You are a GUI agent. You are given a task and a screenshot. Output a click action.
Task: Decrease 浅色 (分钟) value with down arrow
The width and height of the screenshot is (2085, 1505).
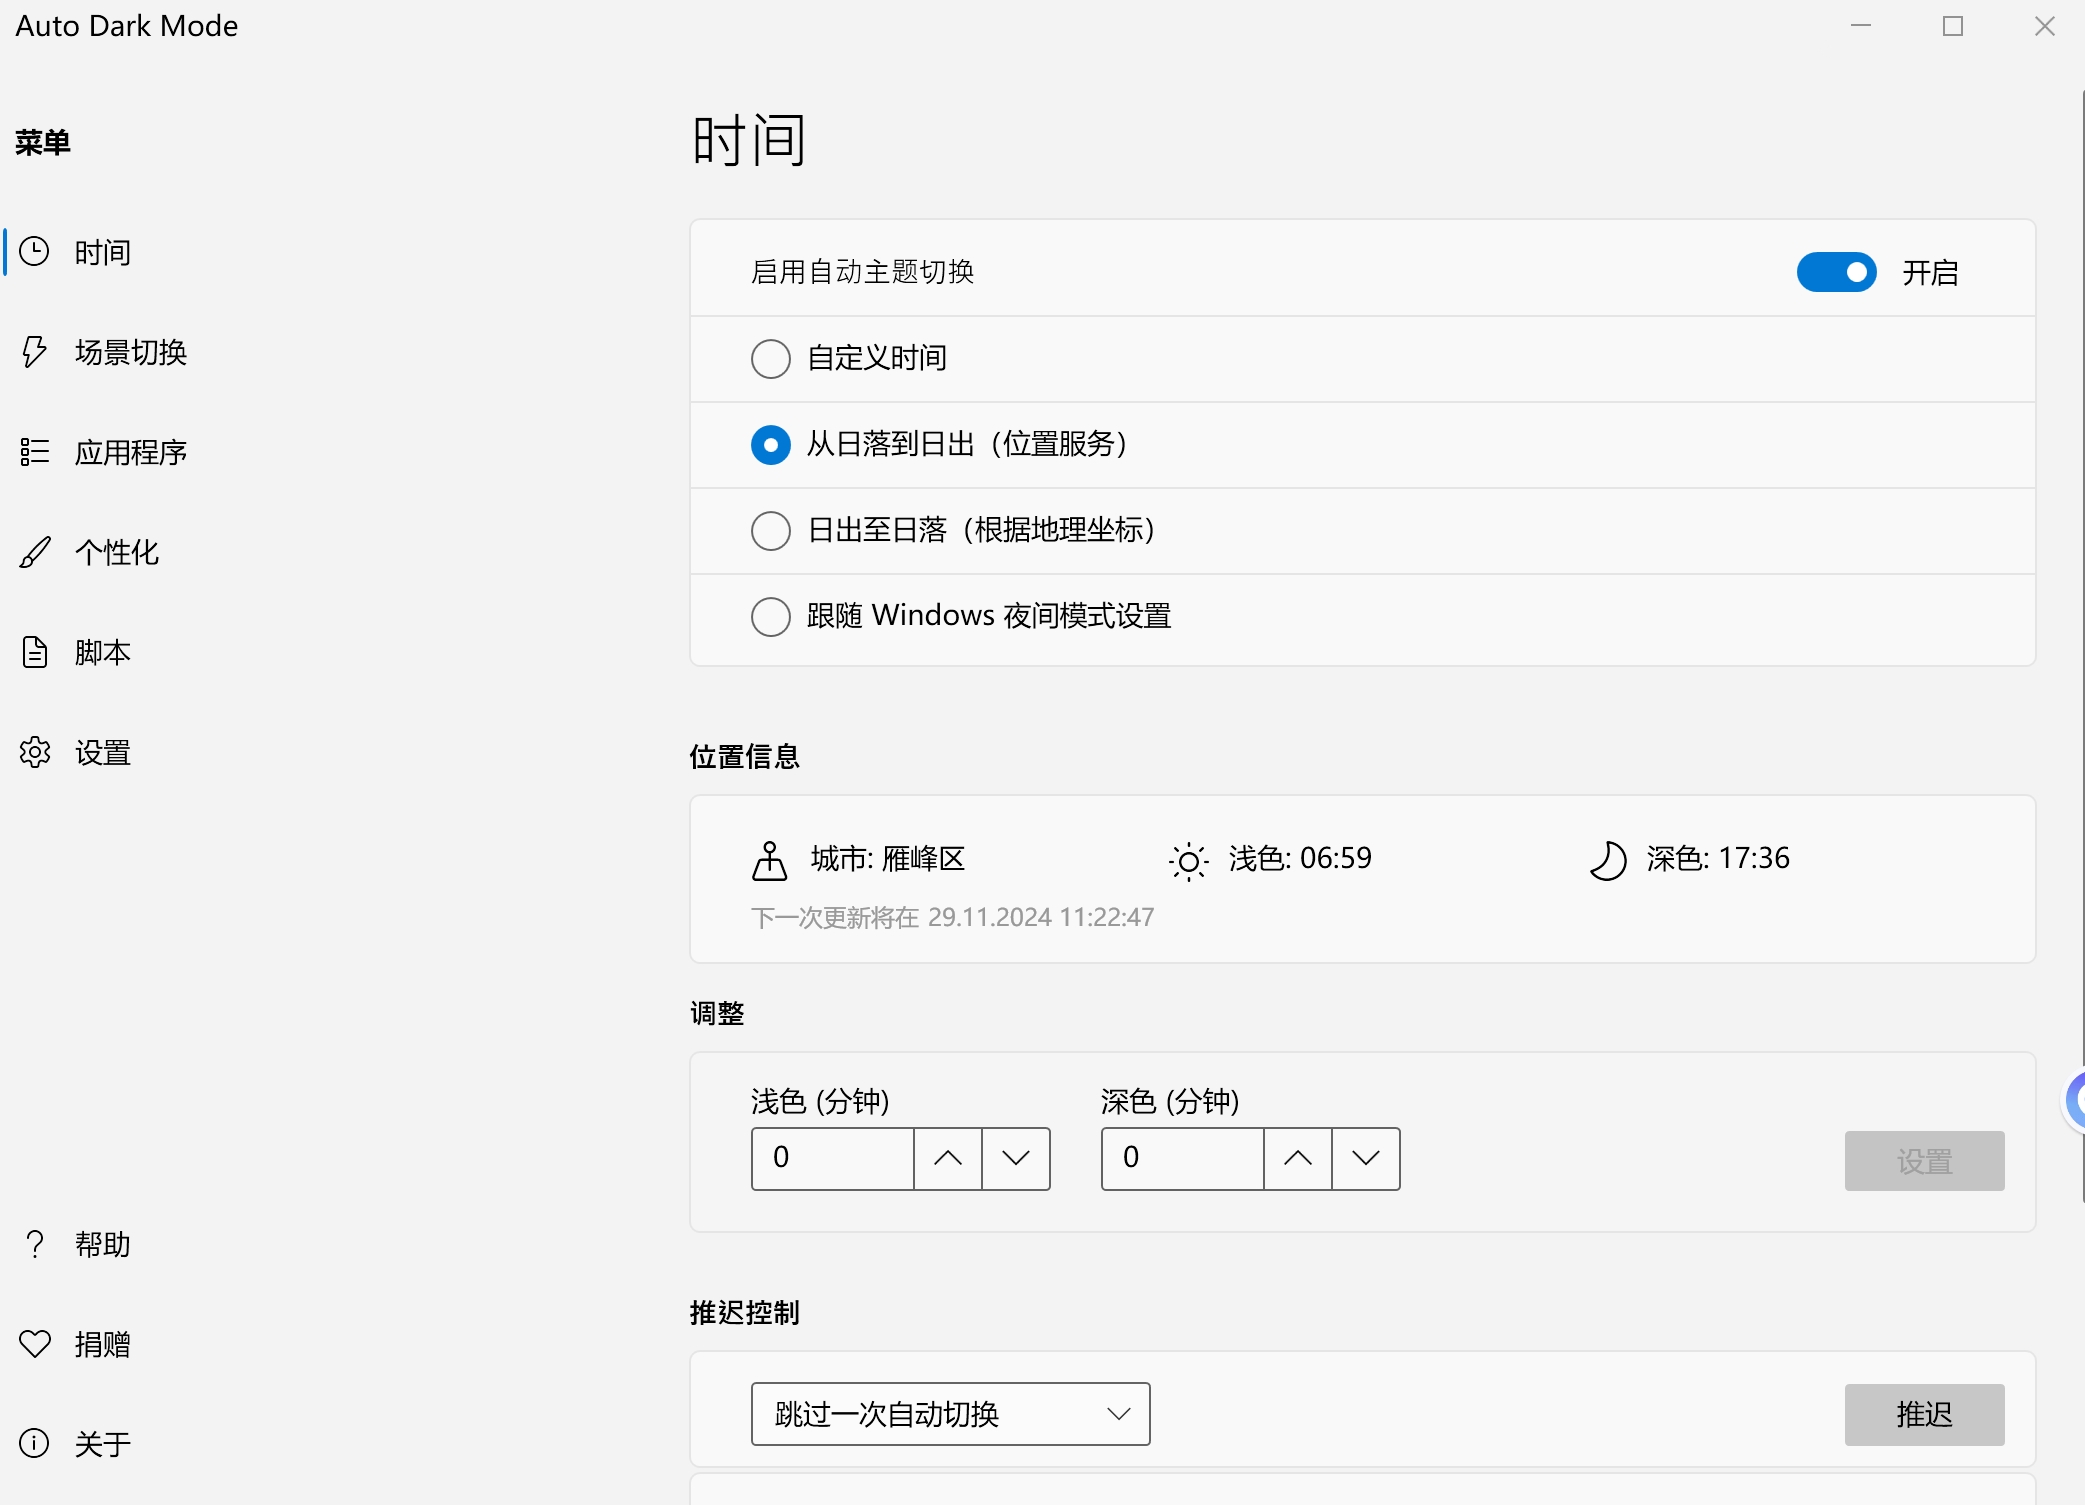(x=1016, y=1158)
